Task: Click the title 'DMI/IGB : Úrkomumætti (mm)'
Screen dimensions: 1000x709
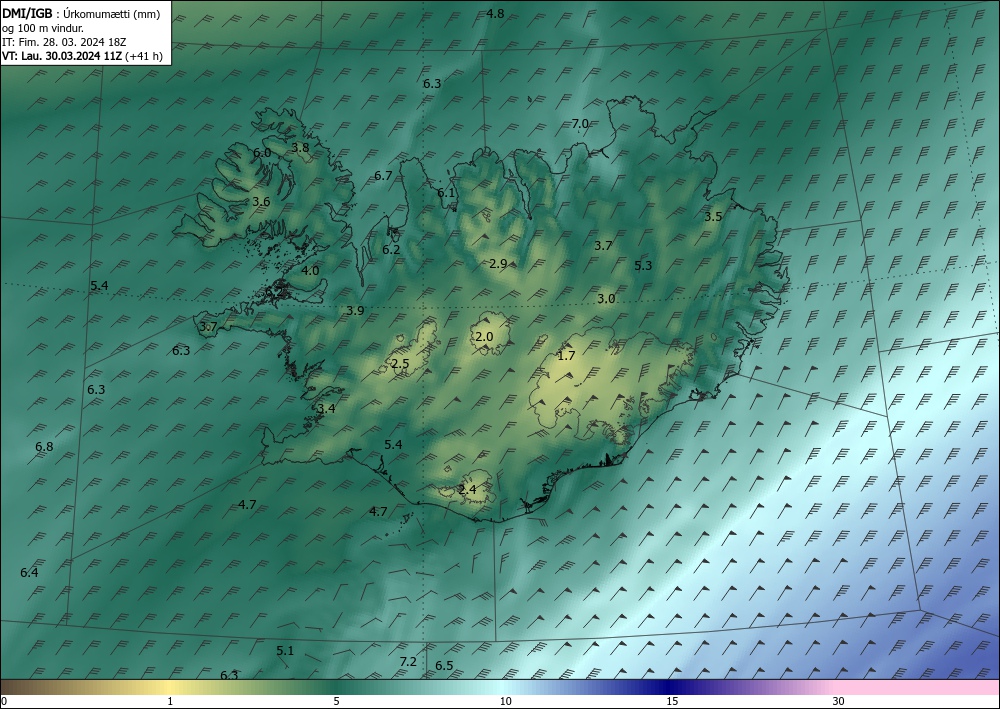Action: [x=81, y=13]
